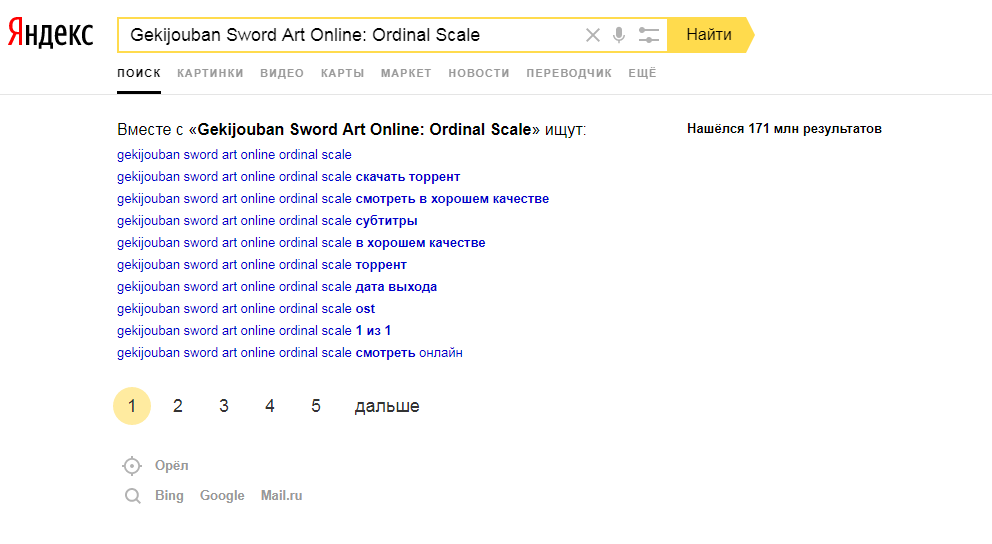Select the ПОИСК tab
The height and width of the screenshot is (544, 992).
click(139, 73)
